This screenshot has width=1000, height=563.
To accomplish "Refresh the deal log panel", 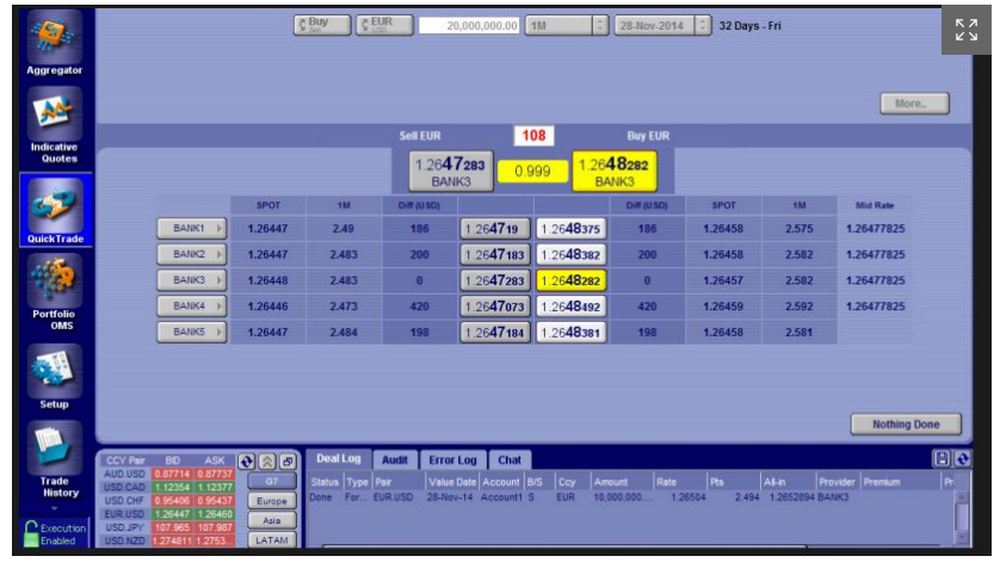I will [x=962, y=458].
